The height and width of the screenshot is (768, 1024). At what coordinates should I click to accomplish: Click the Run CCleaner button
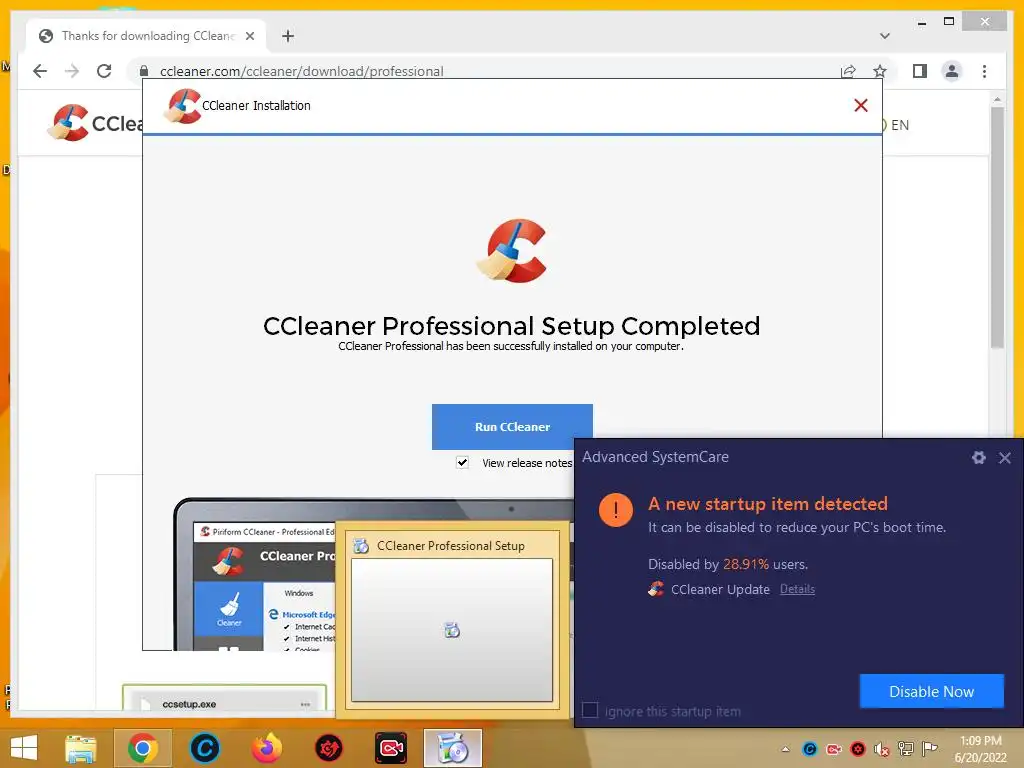pyautogui.click(x=512, y=426)
